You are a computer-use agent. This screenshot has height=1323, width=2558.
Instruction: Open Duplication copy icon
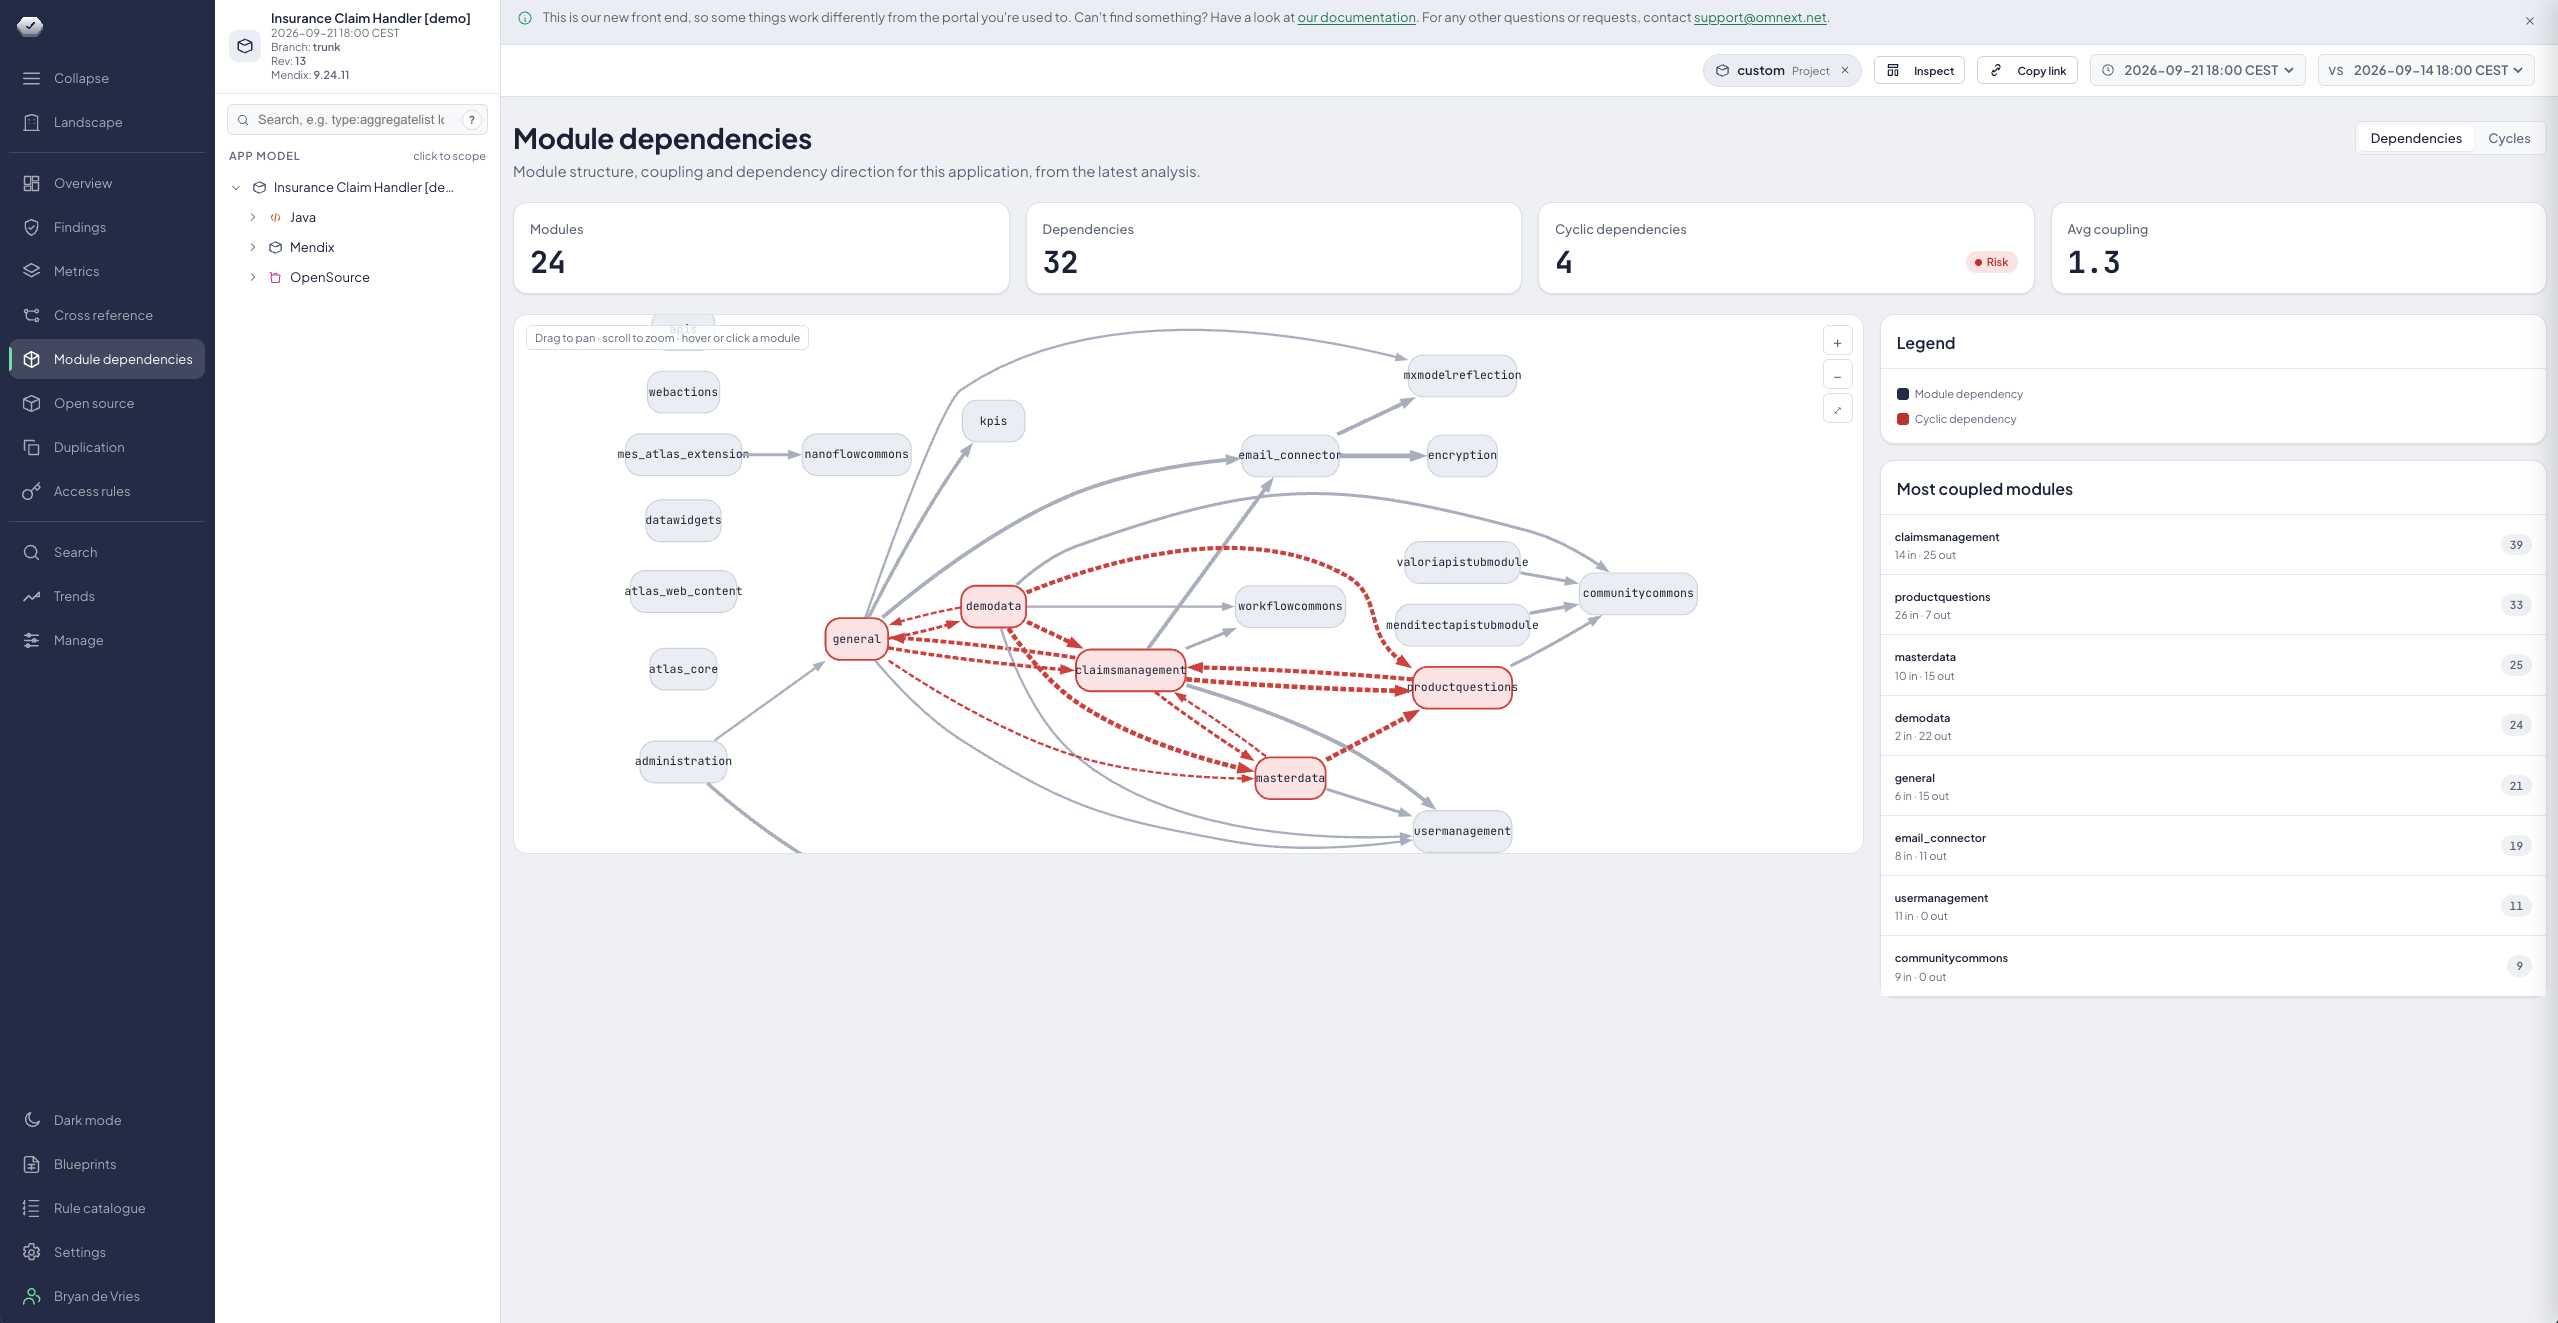(32, 447)
